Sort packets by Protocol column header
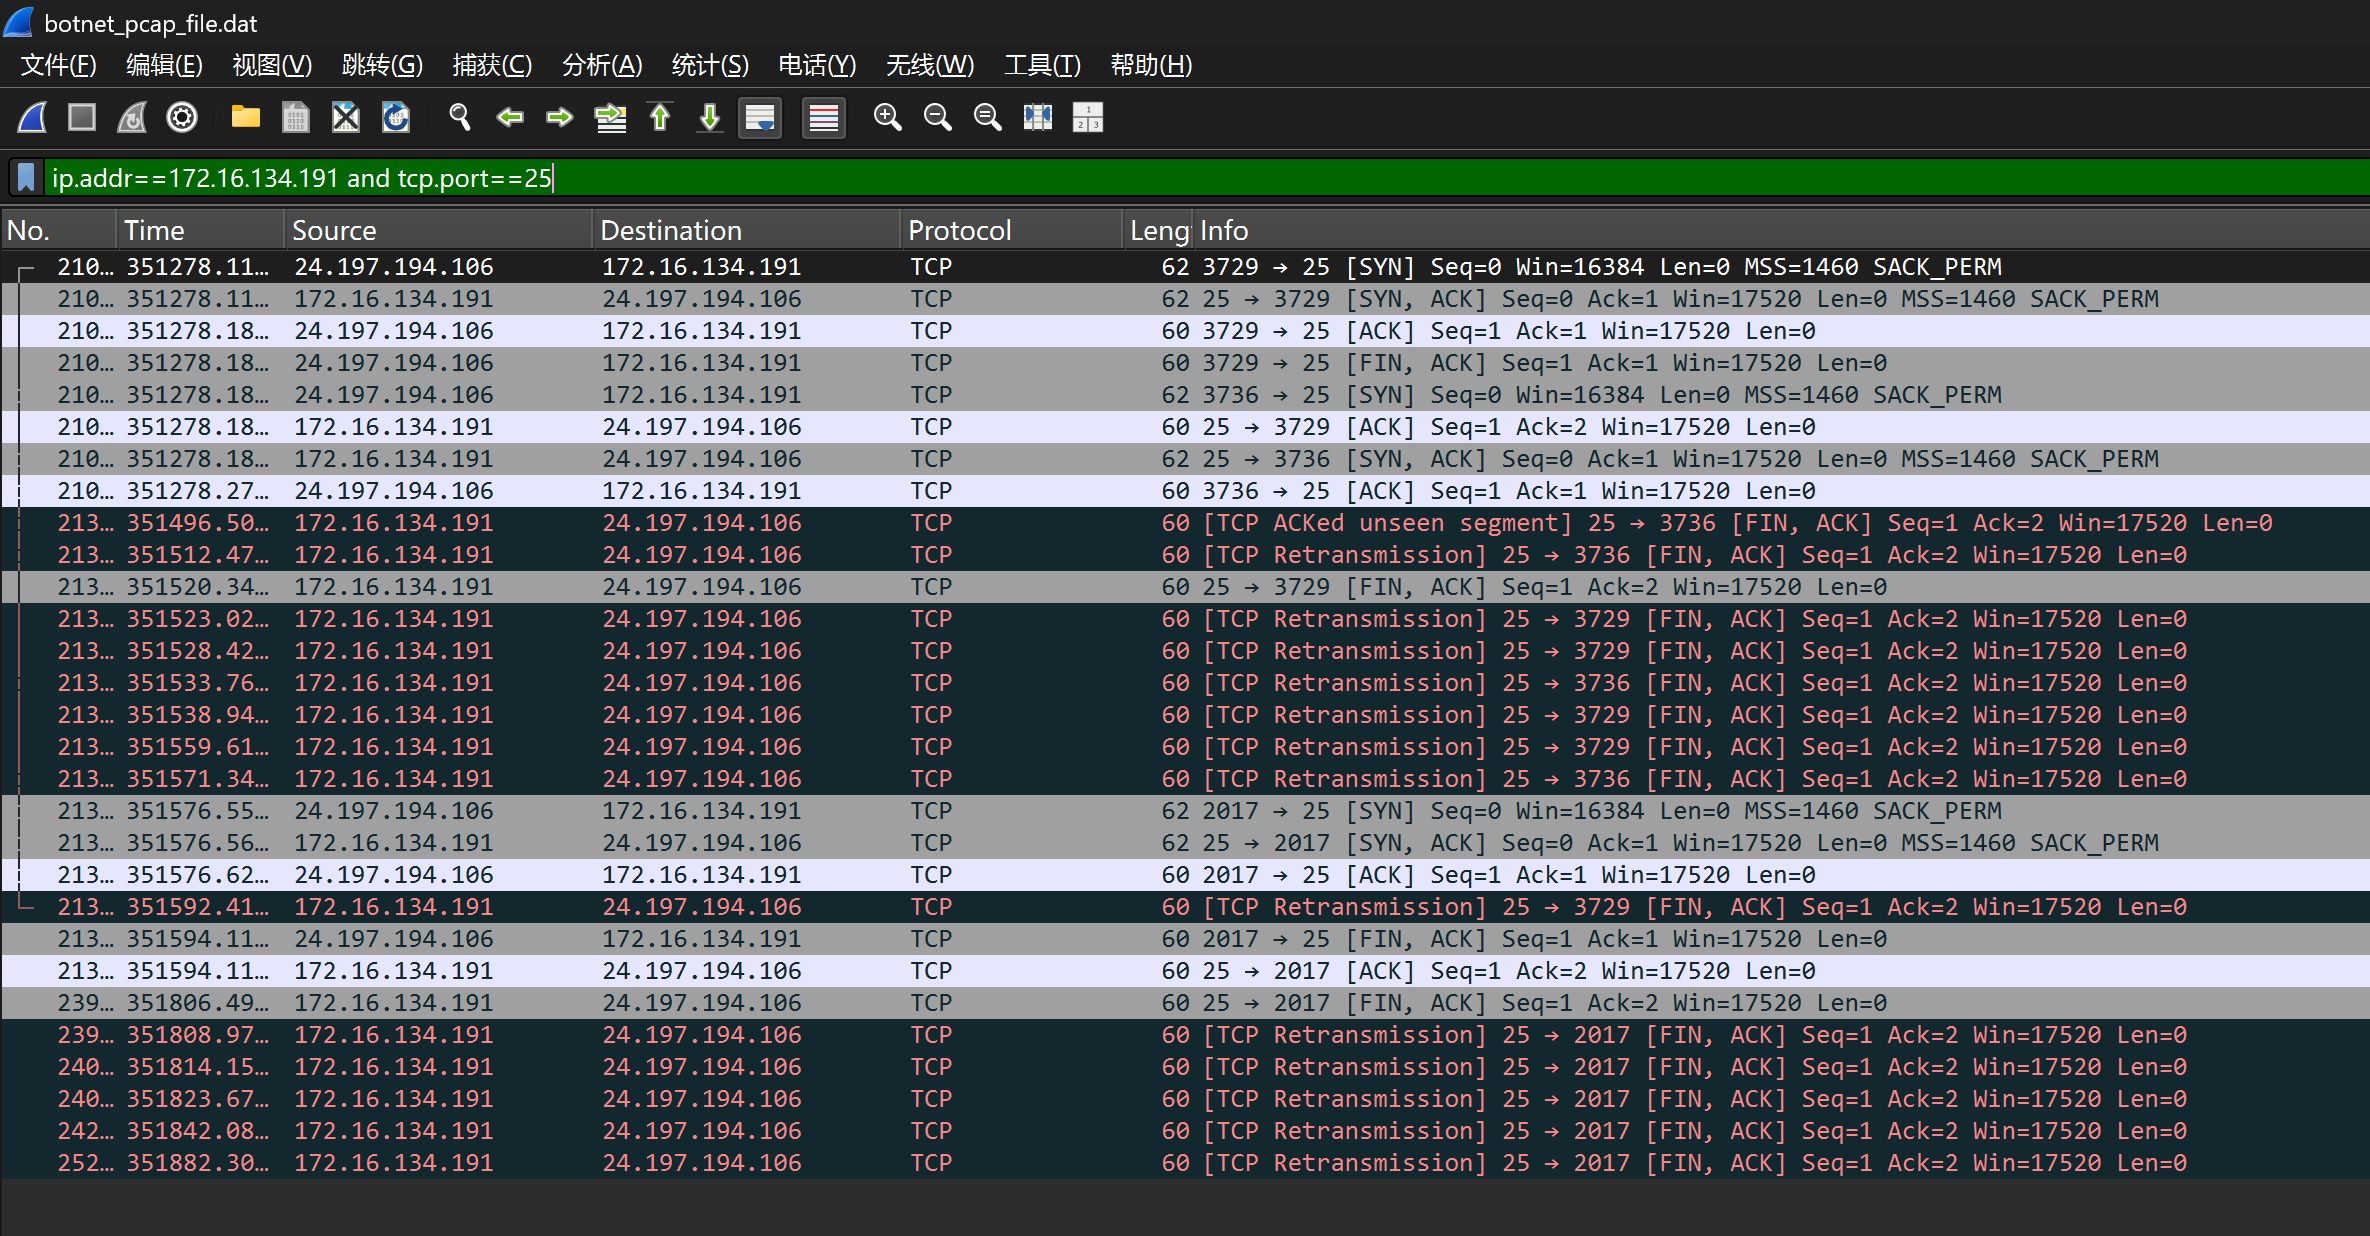This screenshot has height=1236, width=2370. pos(959,231)
